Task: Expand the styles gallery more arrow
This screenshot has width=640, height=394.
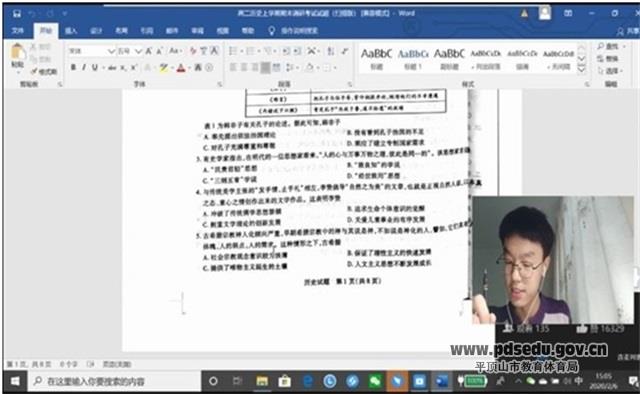Action: (x=582, y=70)
